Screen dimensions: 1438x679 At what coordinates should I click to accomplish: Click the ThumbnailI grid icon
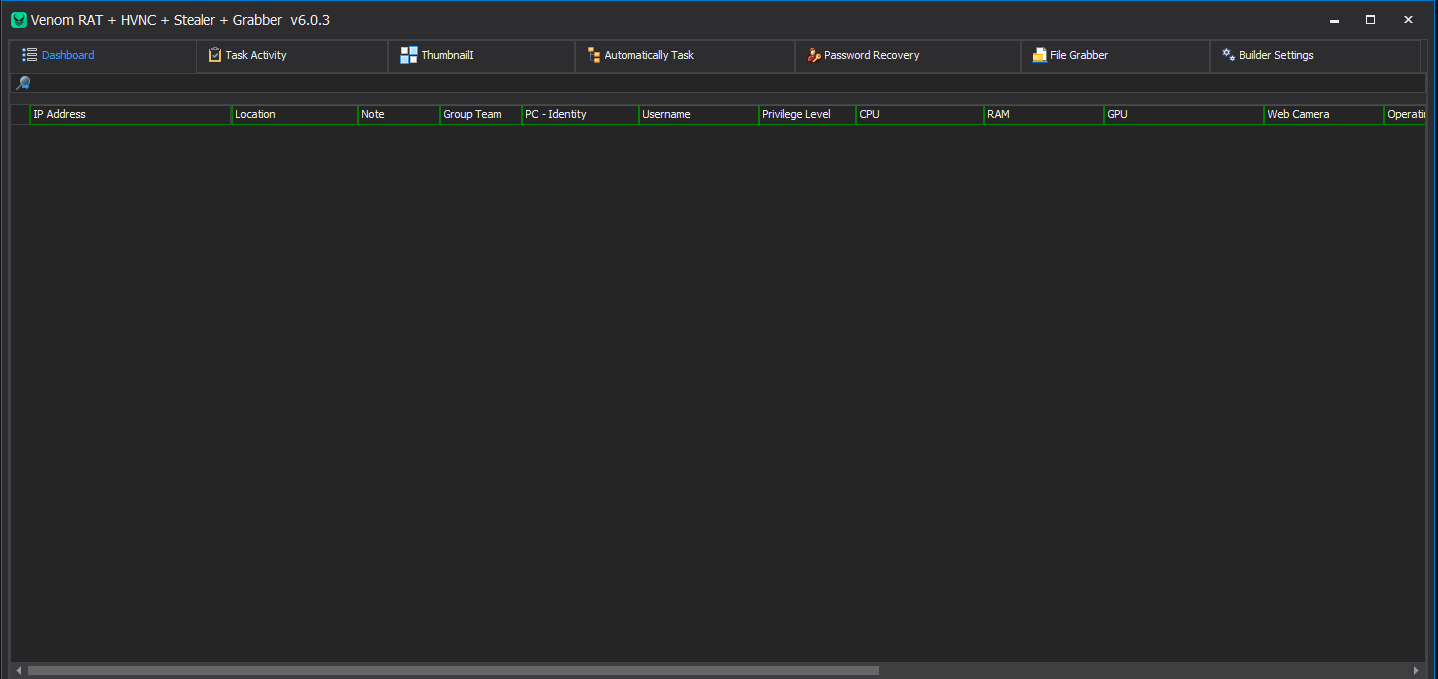click(408, 55)
